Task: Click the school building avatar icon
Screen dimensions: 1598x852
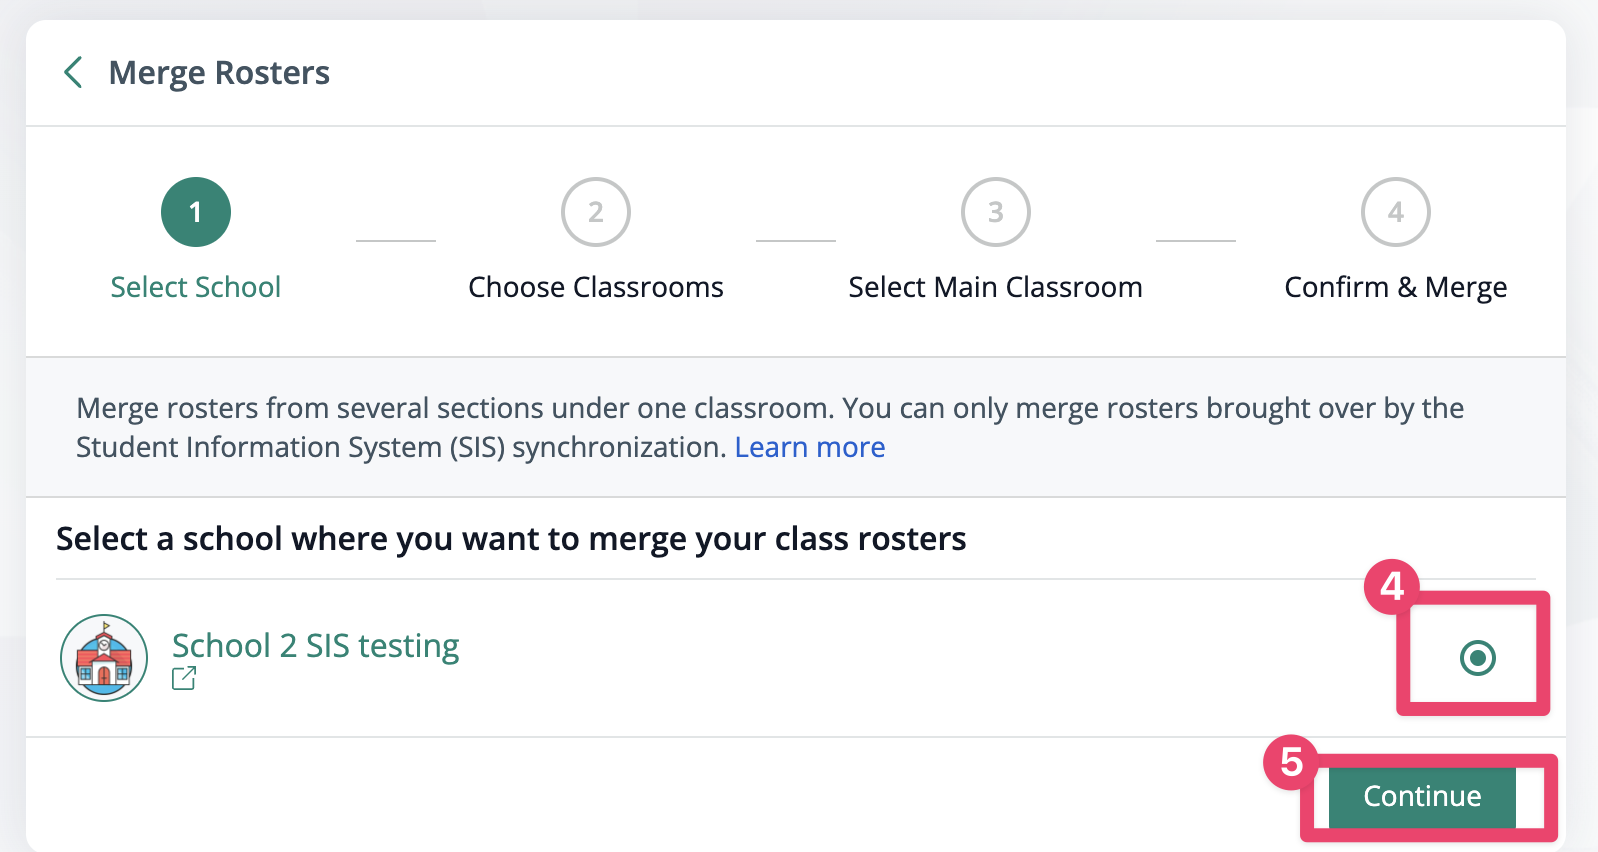Action: click(104, 658)
